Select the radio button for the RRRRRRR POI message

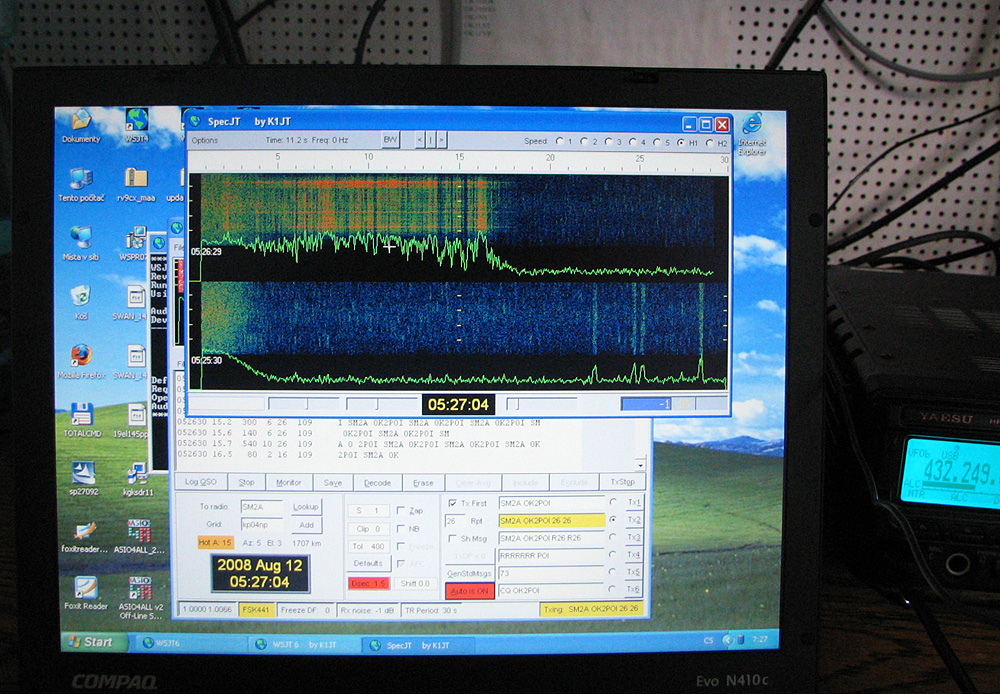[x=614, y=555]
